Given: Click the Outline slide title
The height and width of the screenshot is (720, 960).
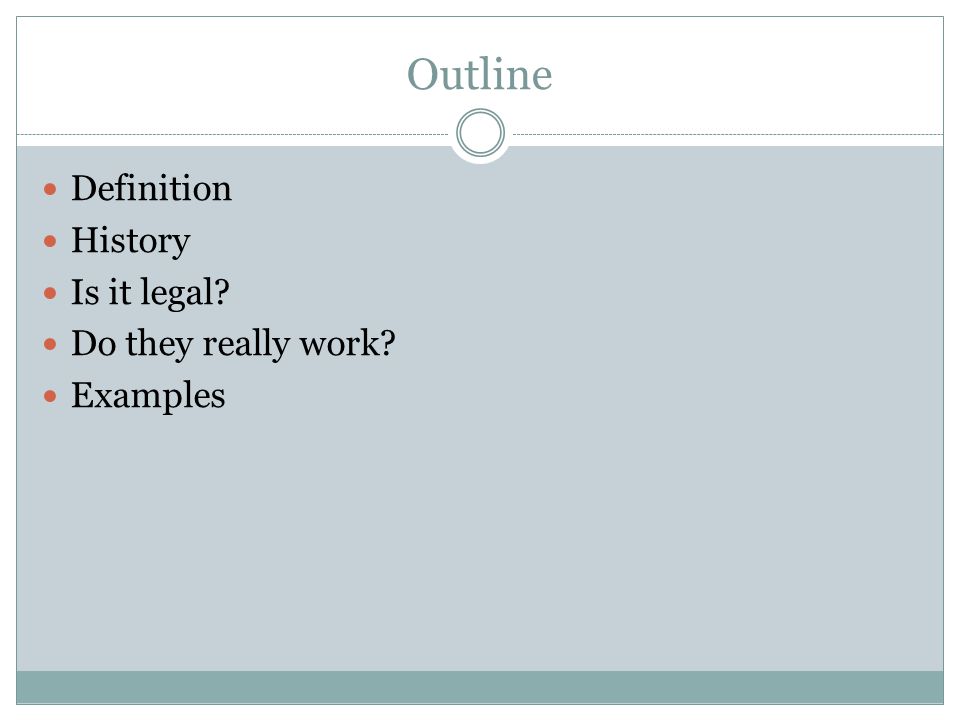Looking at the screenshot, I should (479, 74).
